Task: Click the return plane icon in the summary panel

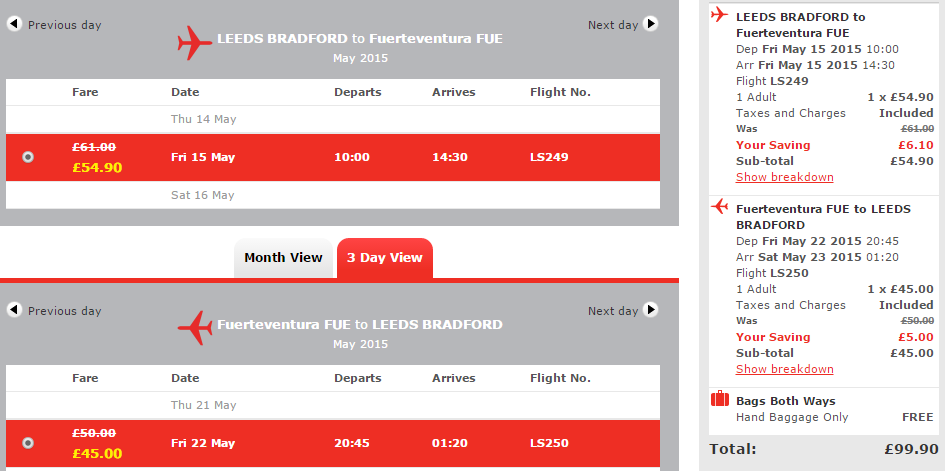Action: (720, 207)
